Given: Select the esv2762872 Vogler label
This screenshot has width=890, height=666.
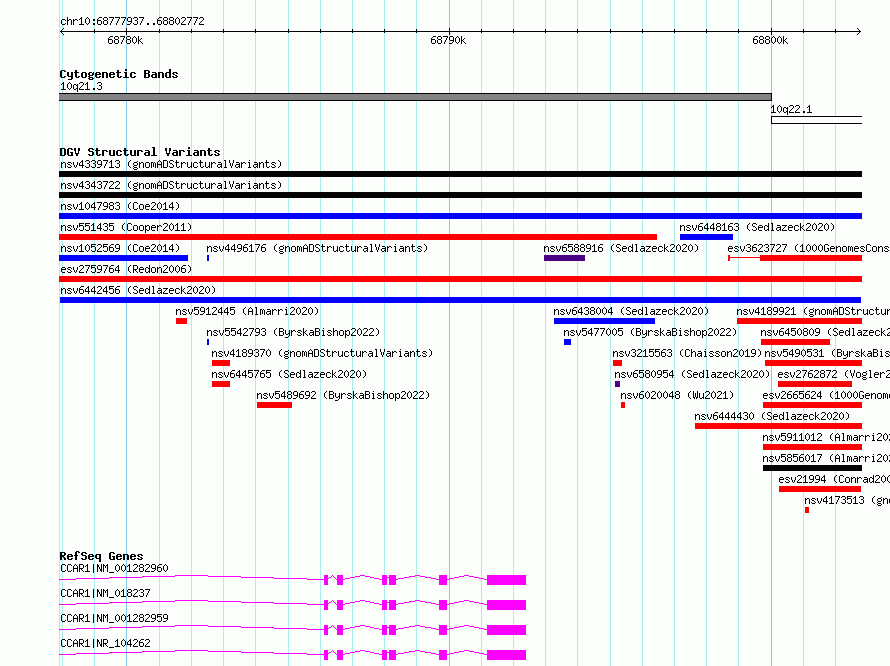Looking at the screenshot, I should coord(833,374).
